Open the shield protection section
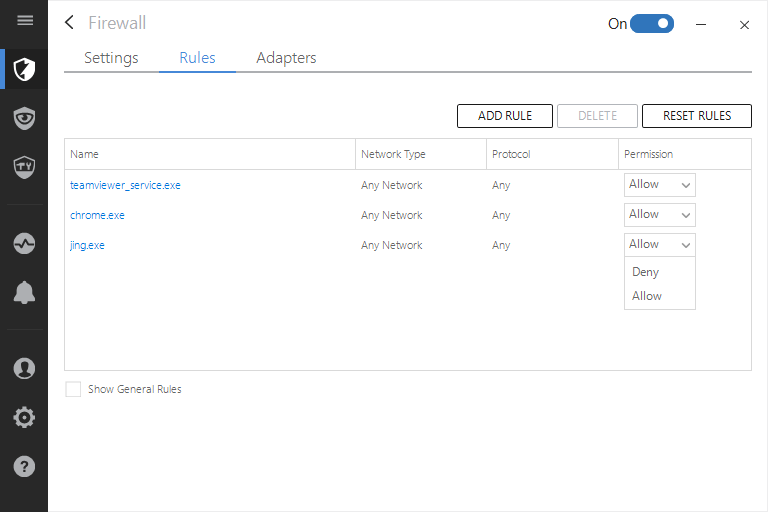Viewport: 768px width, 512px height. 24,70
